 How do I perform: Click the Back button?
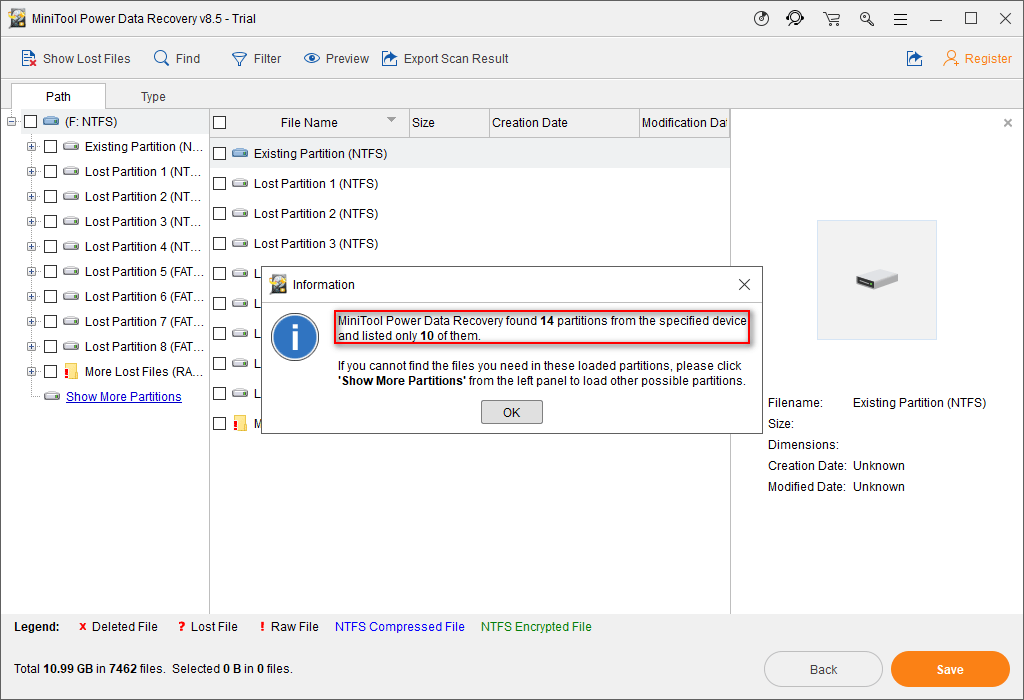(x=823, y=669)
